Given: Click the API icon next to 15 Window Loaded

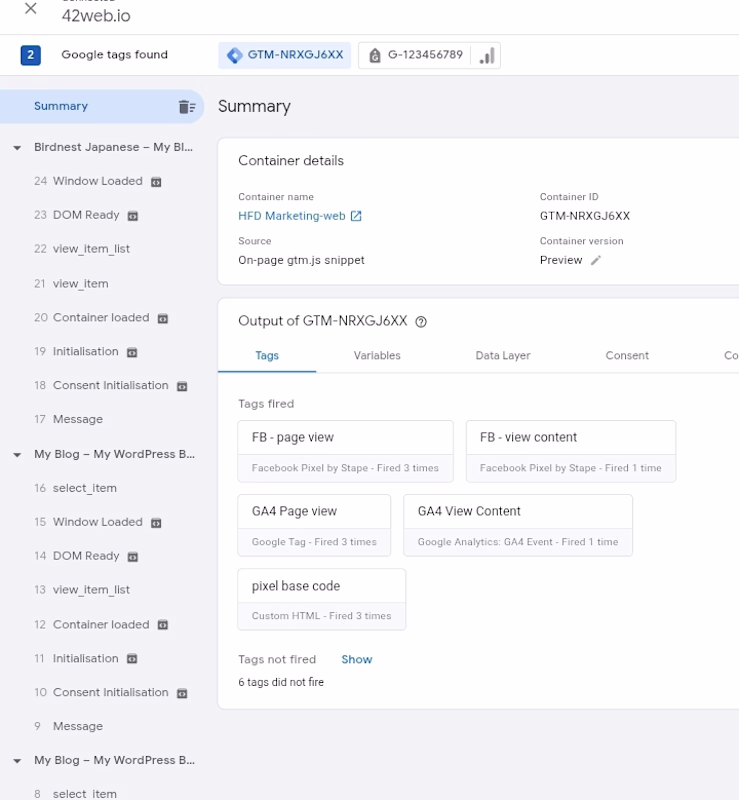Looking at the screenshot, I should coord(156,523).
